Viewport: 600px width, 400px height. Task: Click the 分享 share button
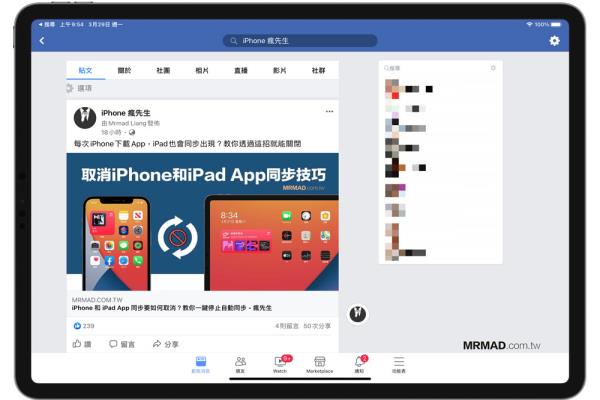(166, 344)
